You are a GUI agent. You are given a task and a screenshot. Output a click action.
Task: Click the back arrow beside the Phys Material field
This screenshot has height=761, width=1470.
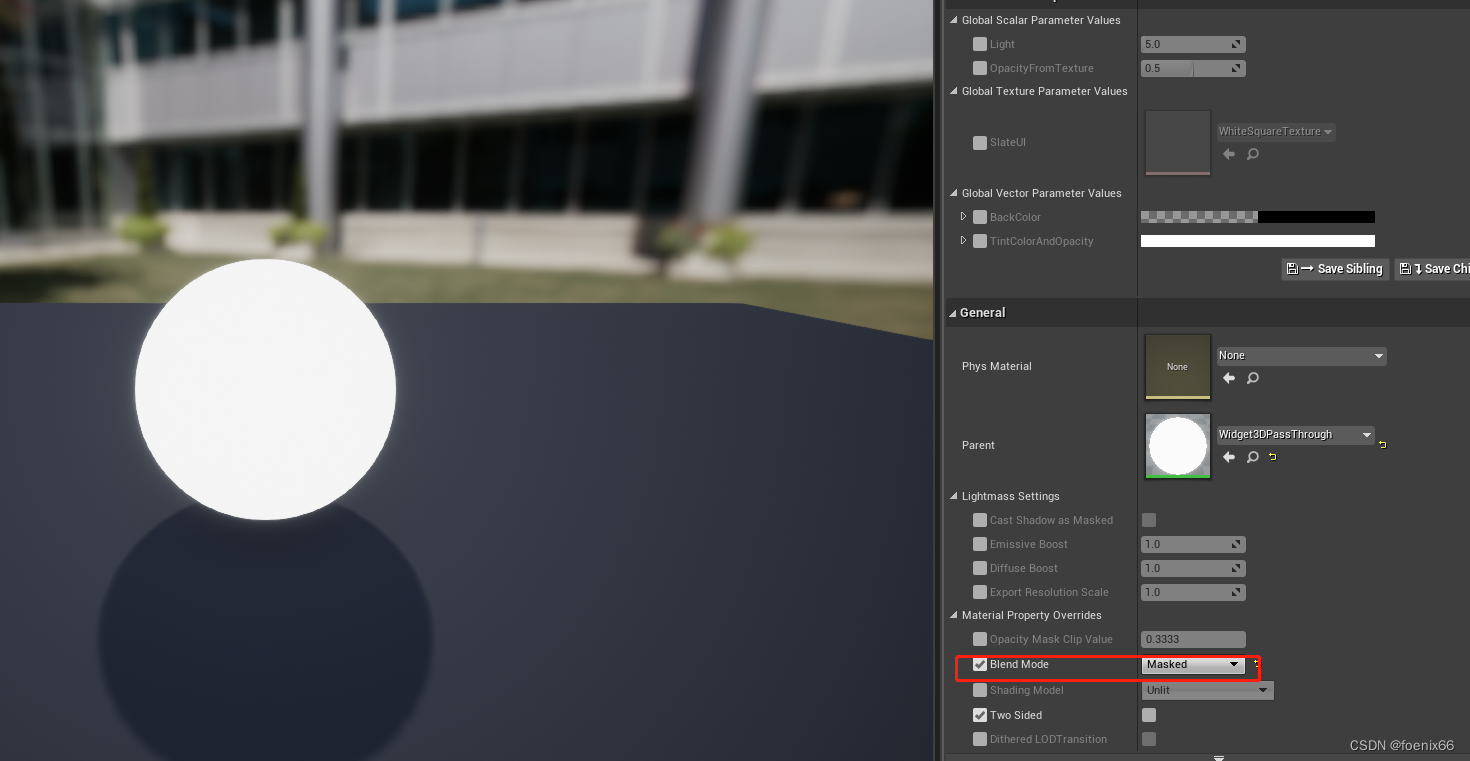click(1228, 377)
